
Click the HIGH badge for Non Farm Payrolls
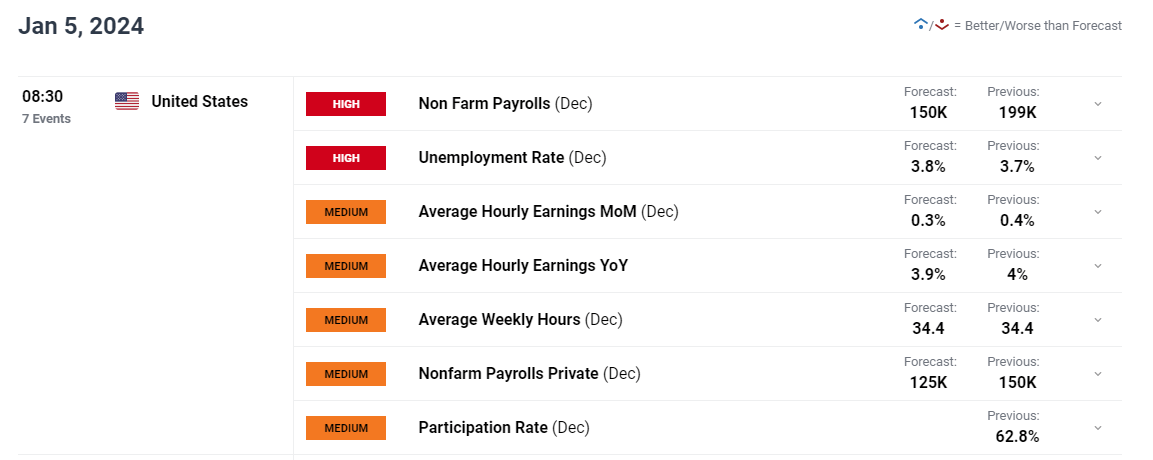(346, 104)
